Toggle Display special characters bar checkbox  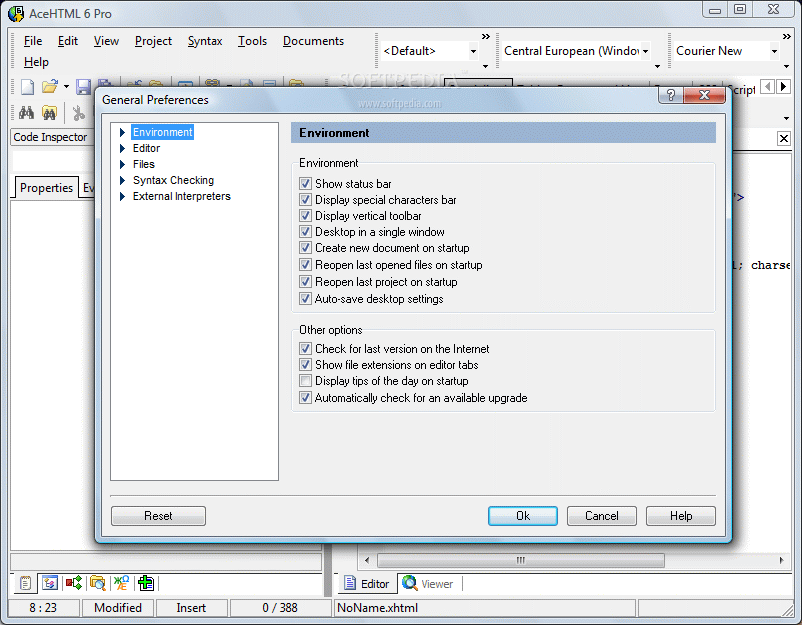tap(305, 199)
